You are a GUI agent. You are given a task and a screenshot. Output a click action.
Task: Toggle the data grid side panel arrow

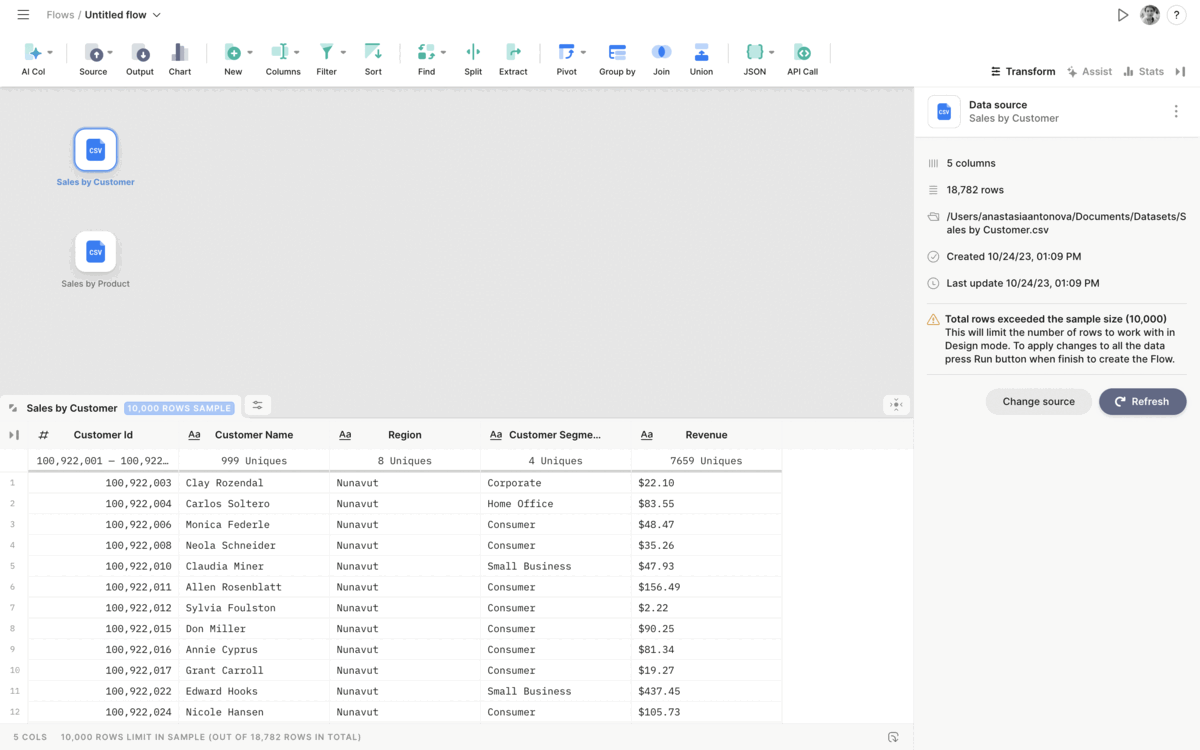pos(14,435)
